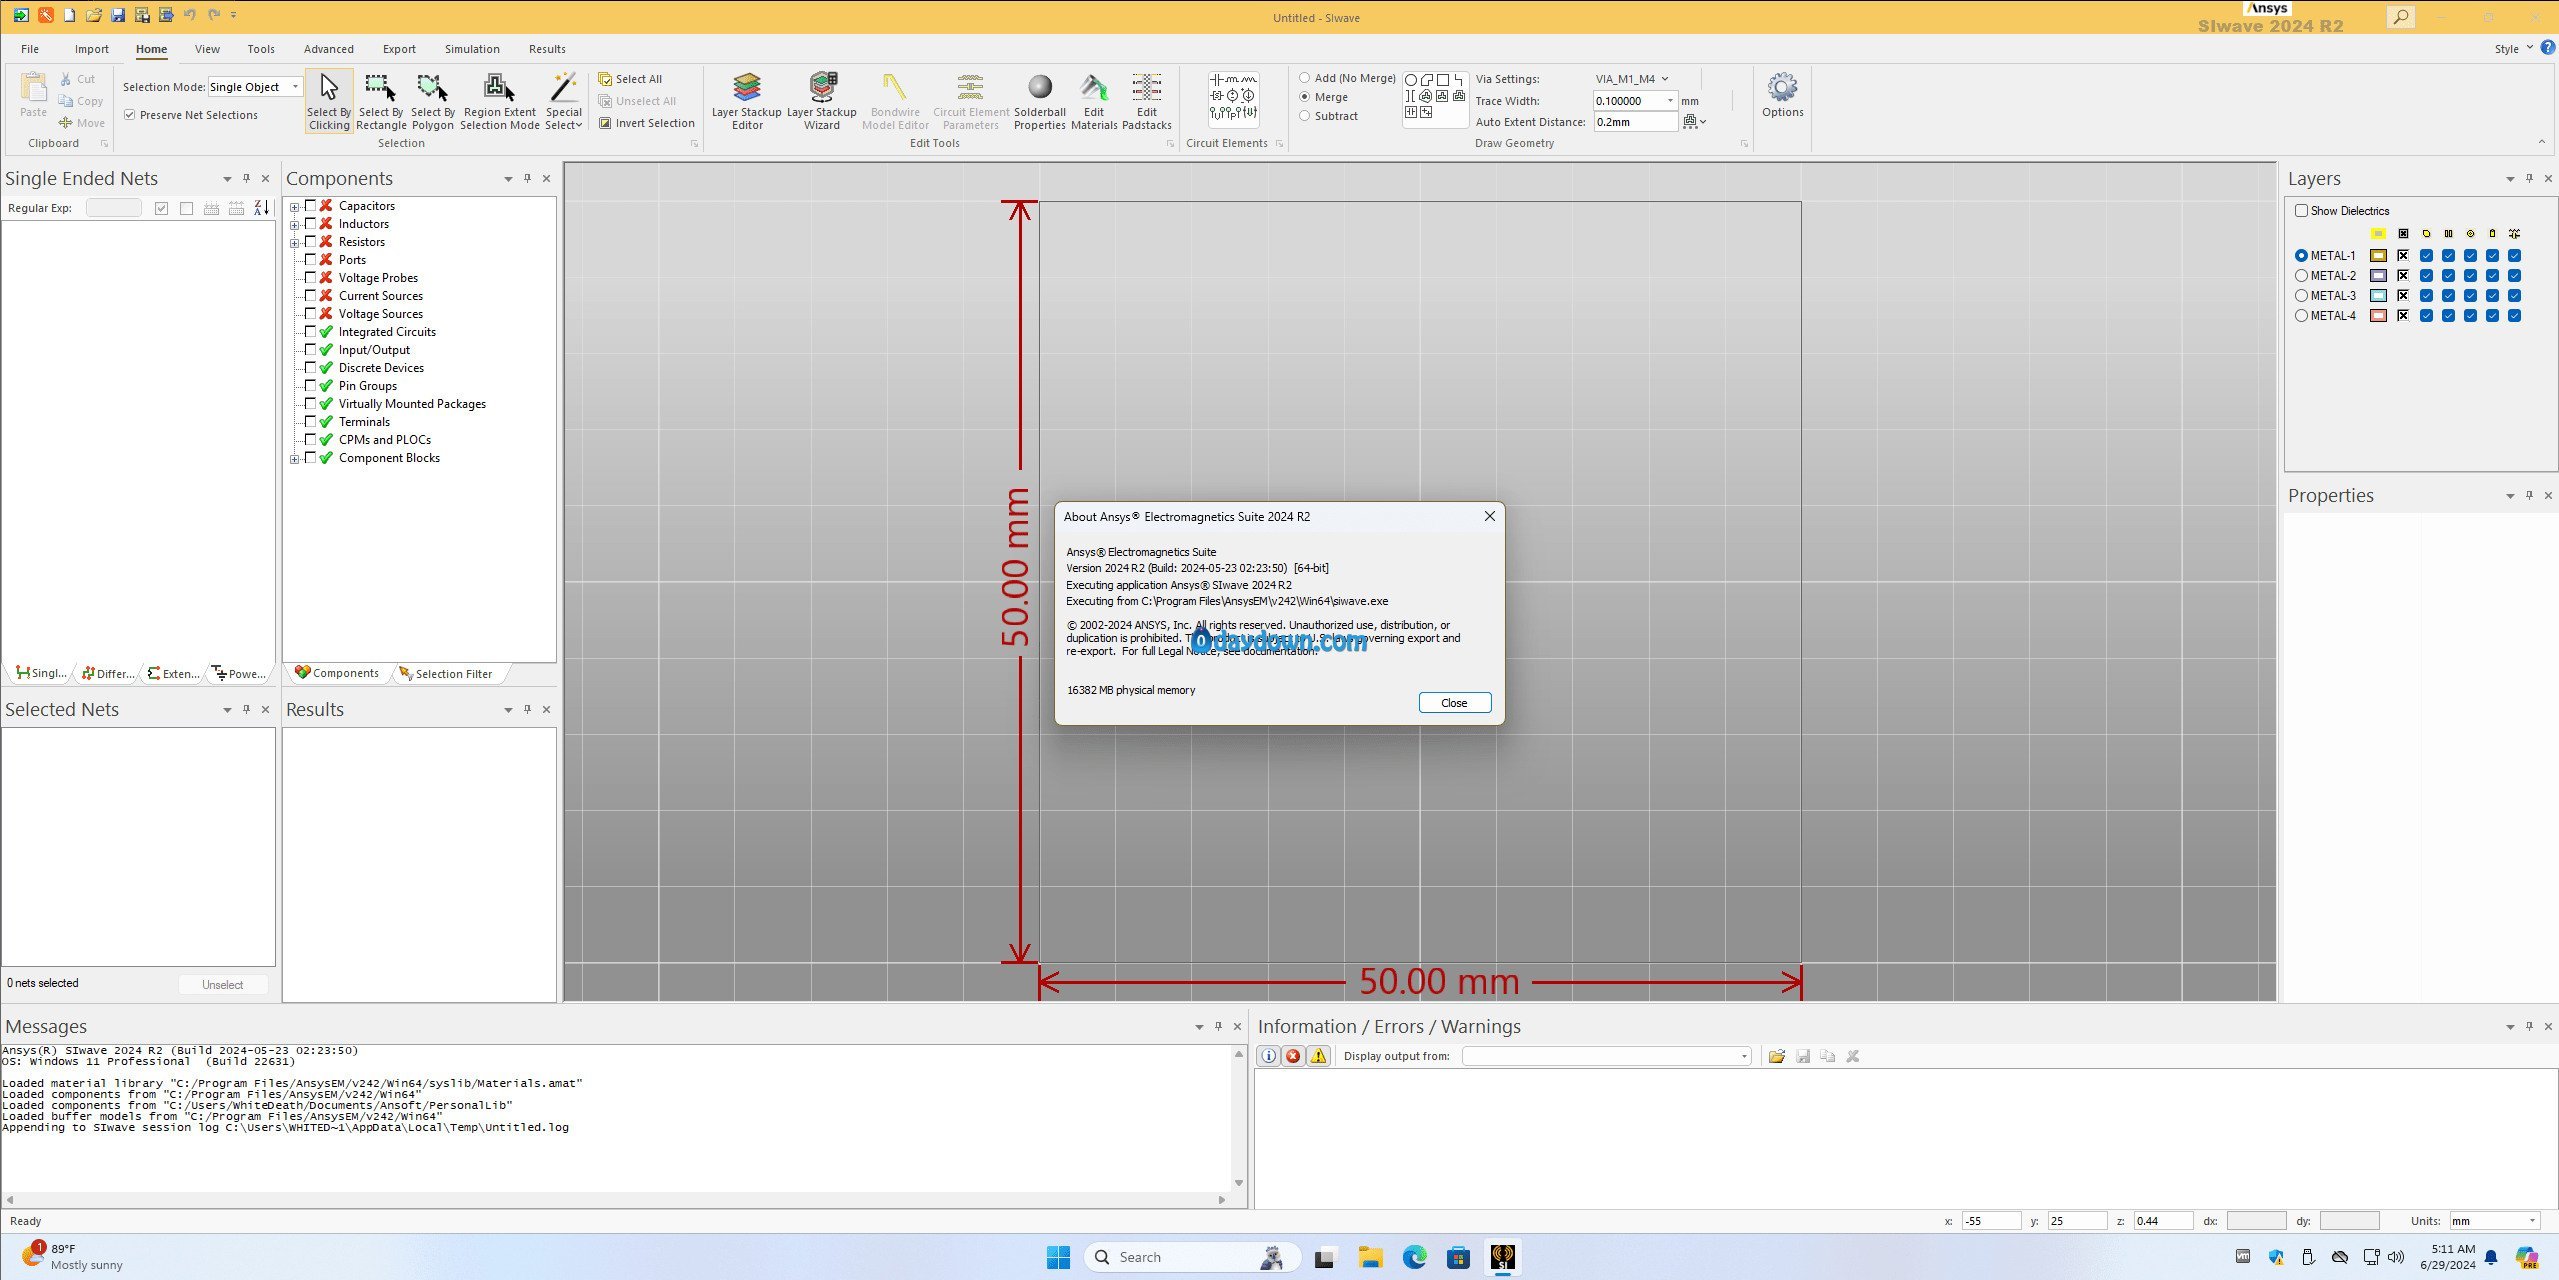2559x1280 pixels.
Task: Toggle METAL-3 first blue visibility checkbox
Action: tap(2426, 295)
